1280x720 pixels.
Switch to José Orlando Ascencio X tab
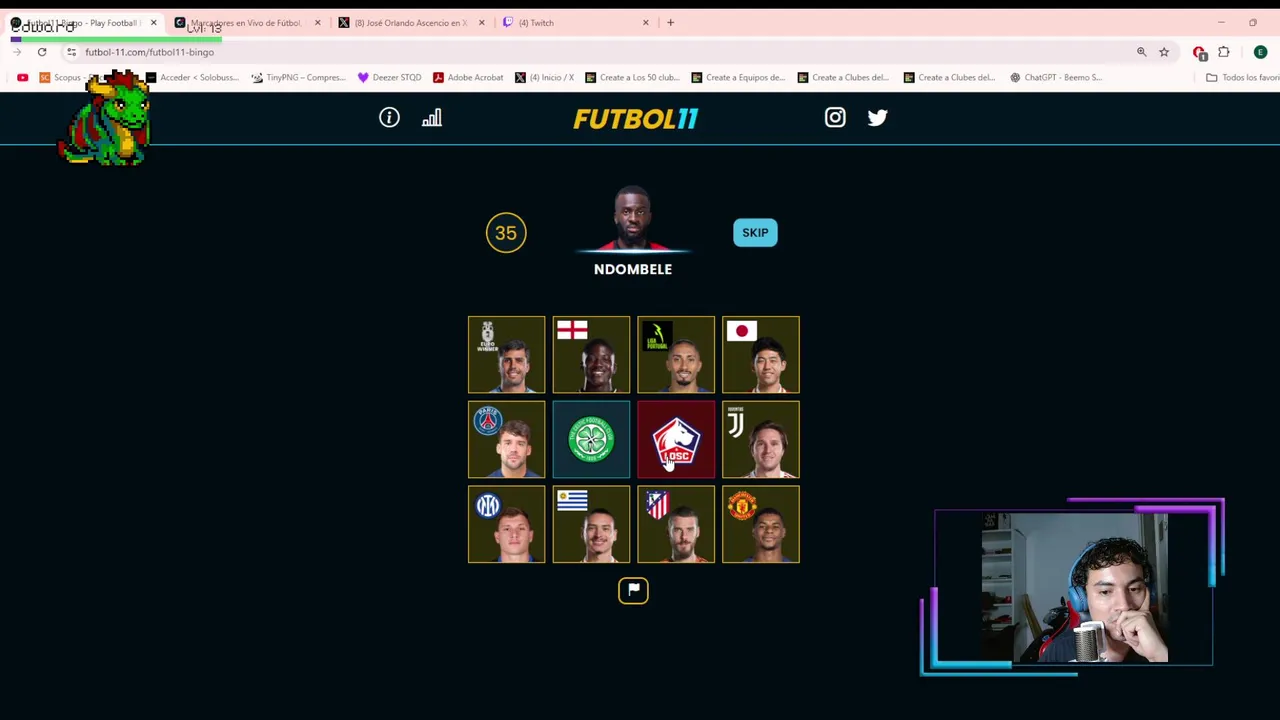pos(410,22)
